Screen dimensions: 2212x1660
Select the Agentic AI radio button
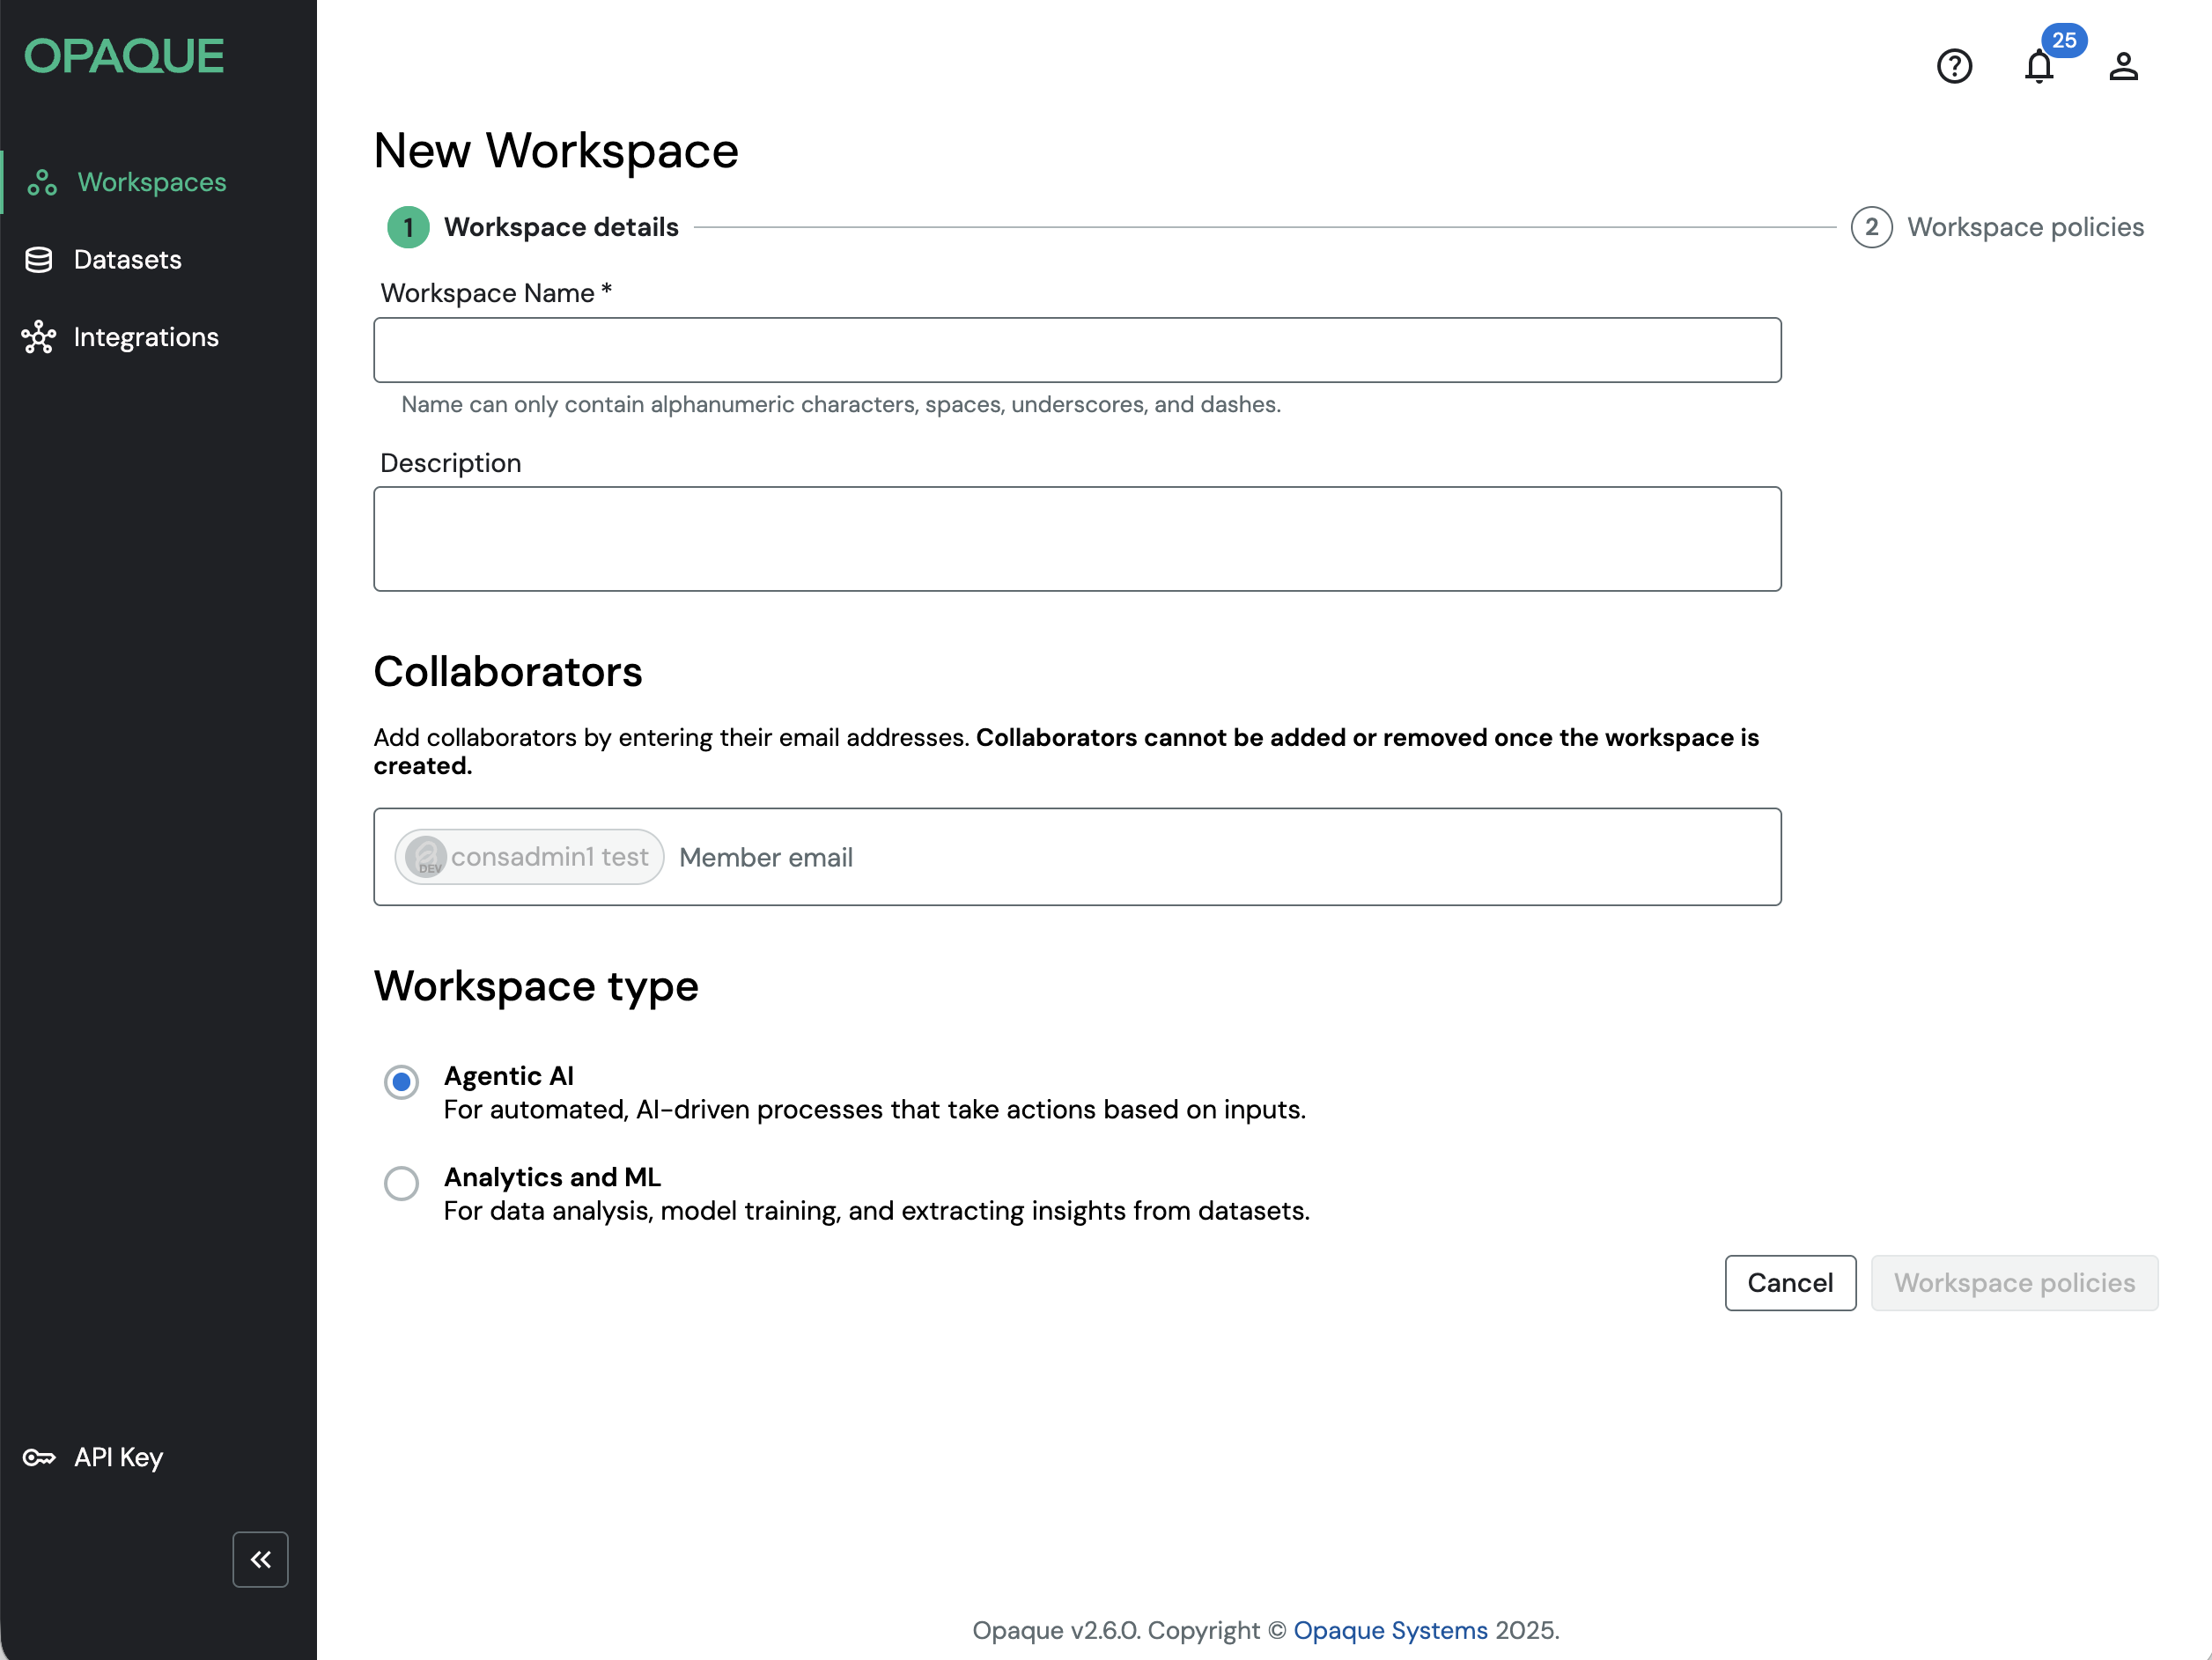[401, 1081]
